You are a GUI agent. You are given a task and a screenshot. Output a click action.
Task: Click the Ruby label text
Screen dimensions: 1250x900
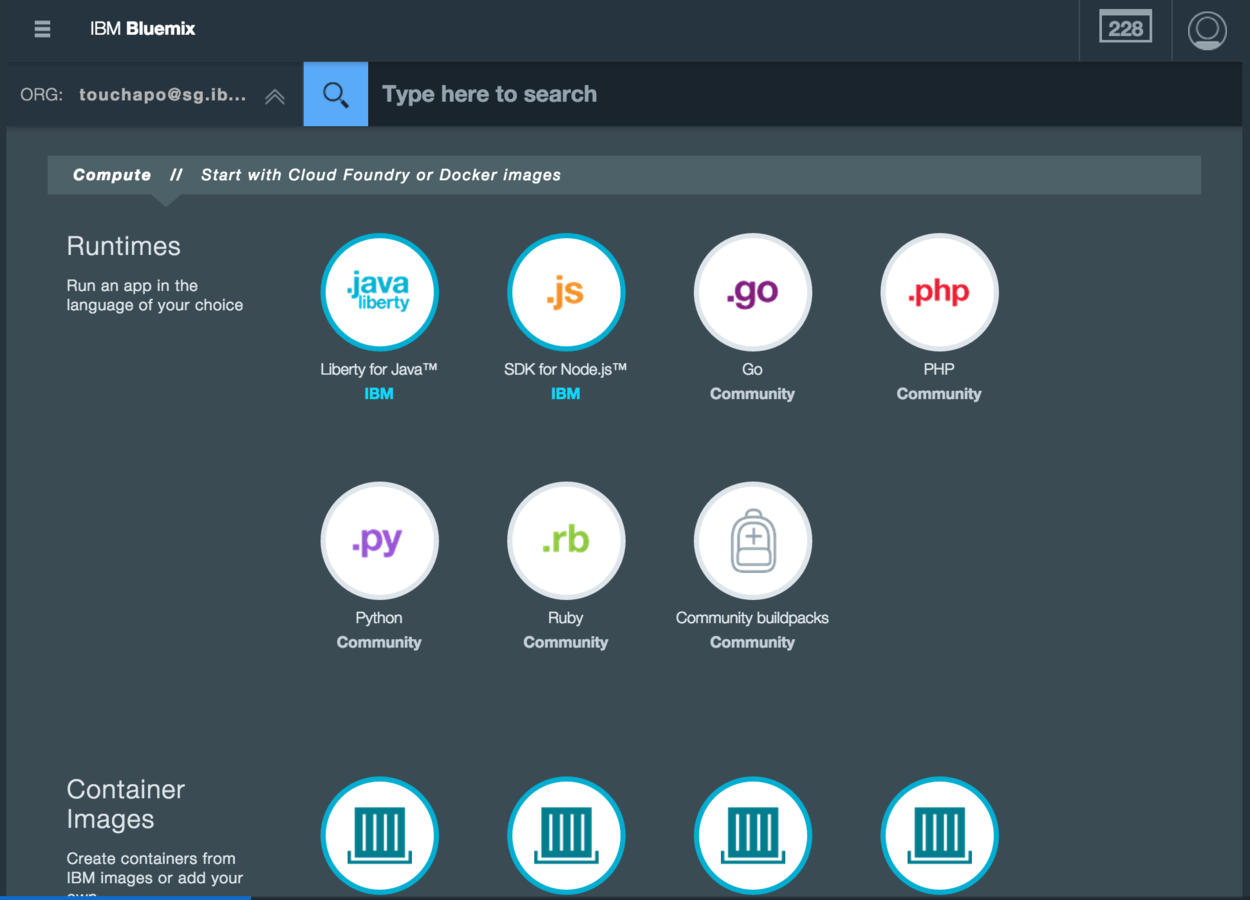pyautogui.click(x=566, y=618)
